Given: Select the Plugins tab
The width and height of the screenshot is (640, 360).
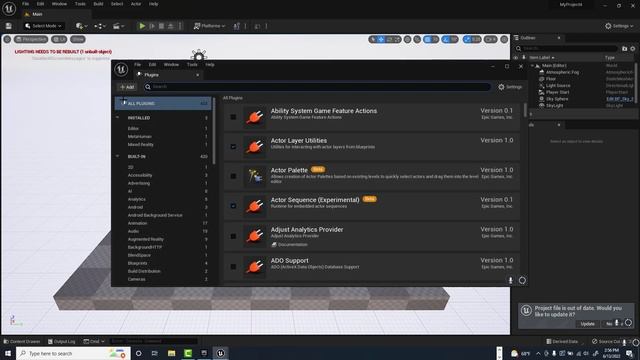Looking at the screenshot, I should (168, 75).
